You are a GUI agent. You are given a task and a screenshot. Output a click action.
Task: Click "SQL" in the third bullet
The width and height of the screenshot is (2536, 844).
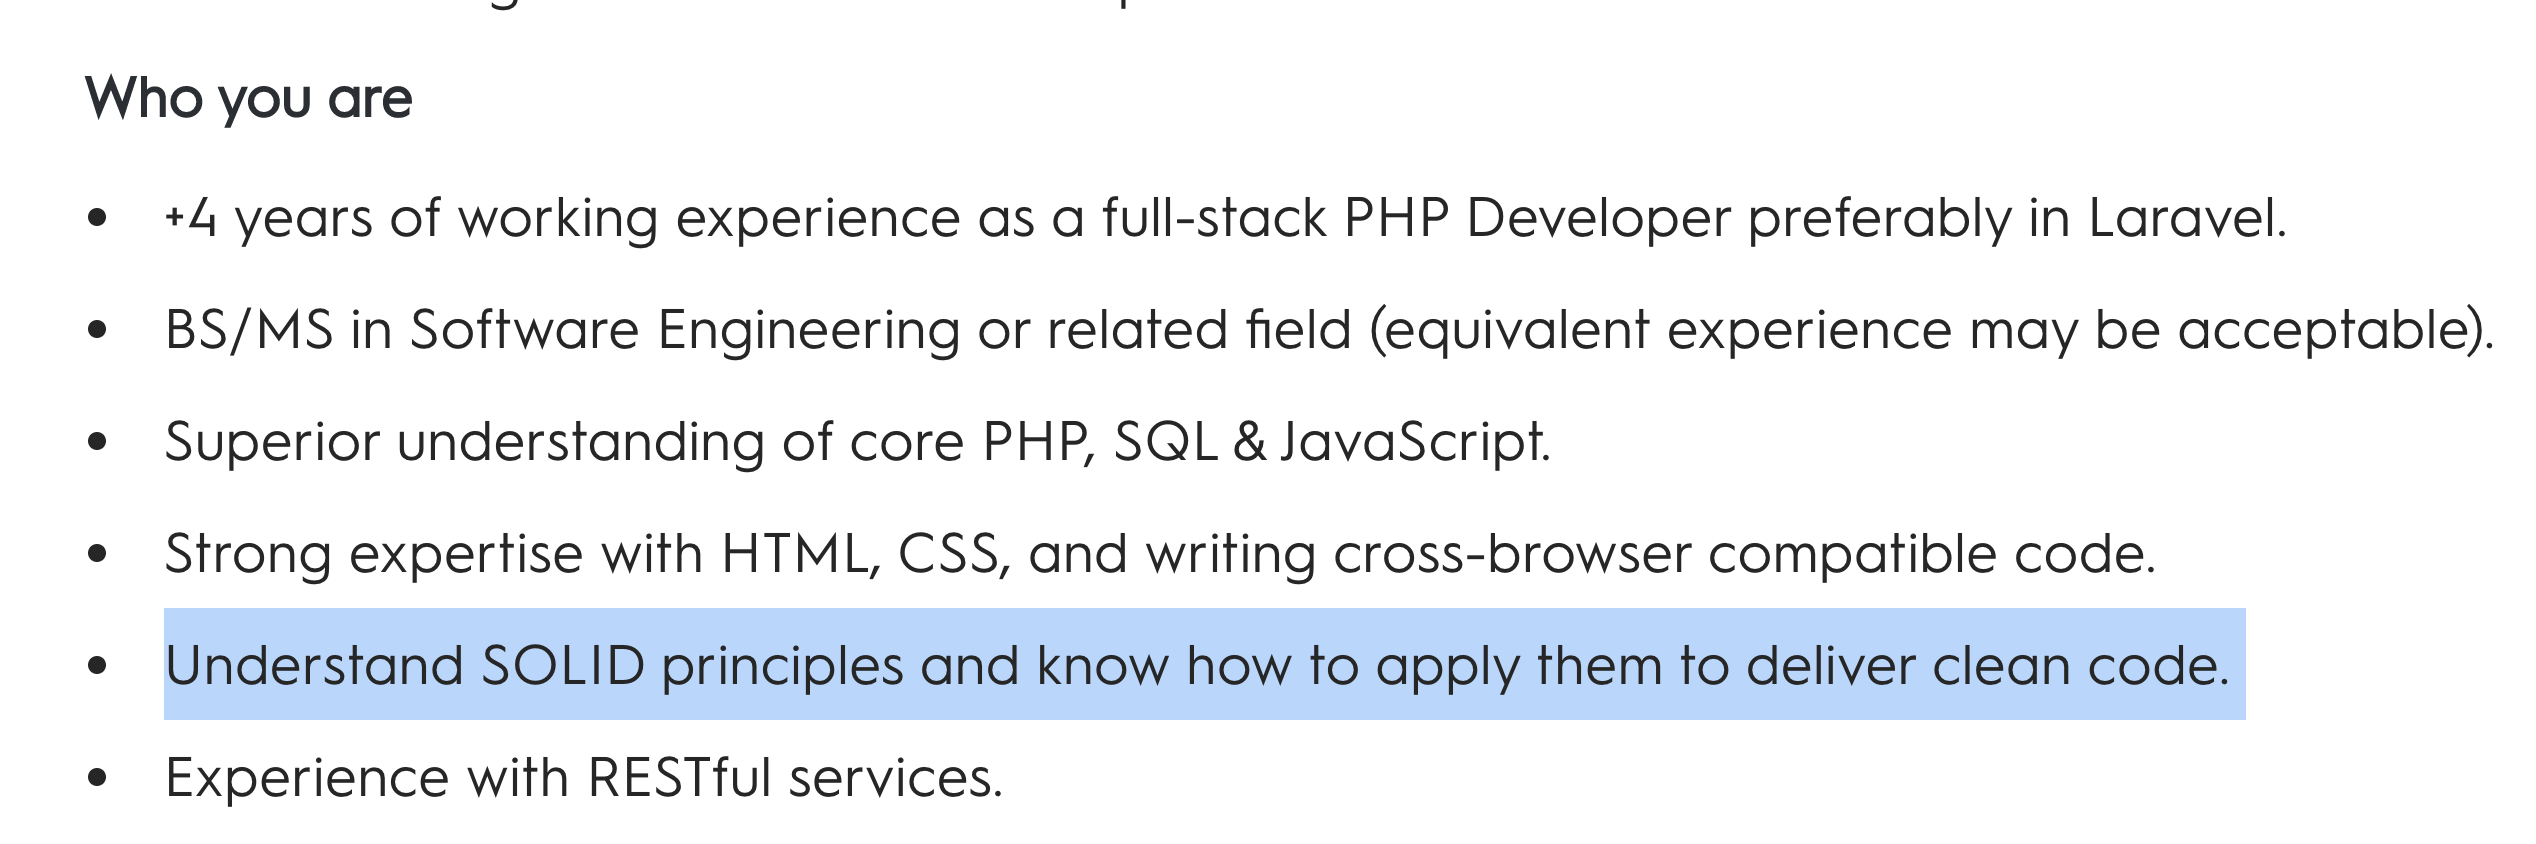tap(1166, 441)
